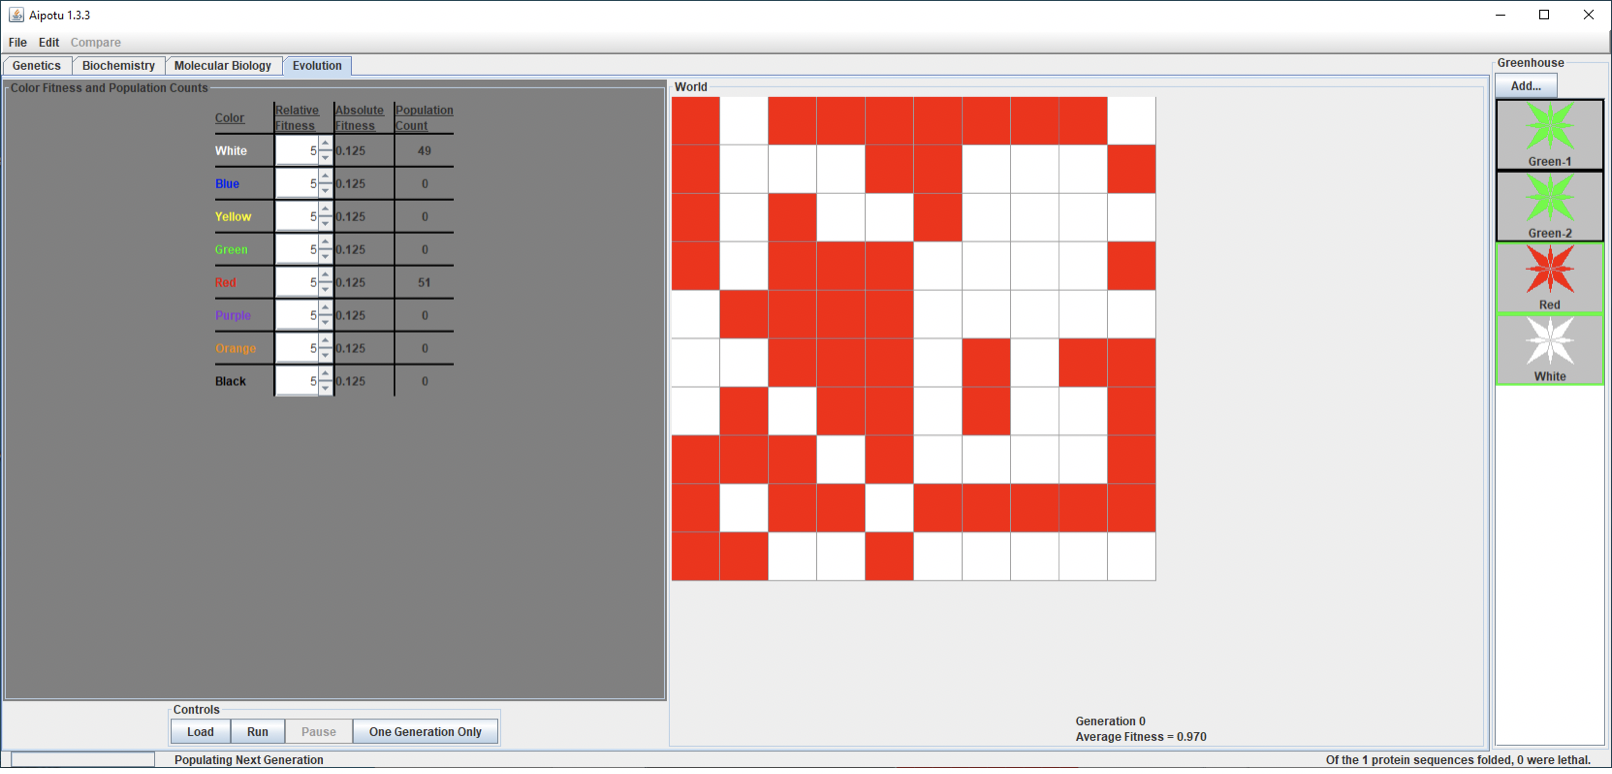Decrease Orange relative fitness with down arrow
Viewport: 1612px width, 774px height.
tap(325, 355)
